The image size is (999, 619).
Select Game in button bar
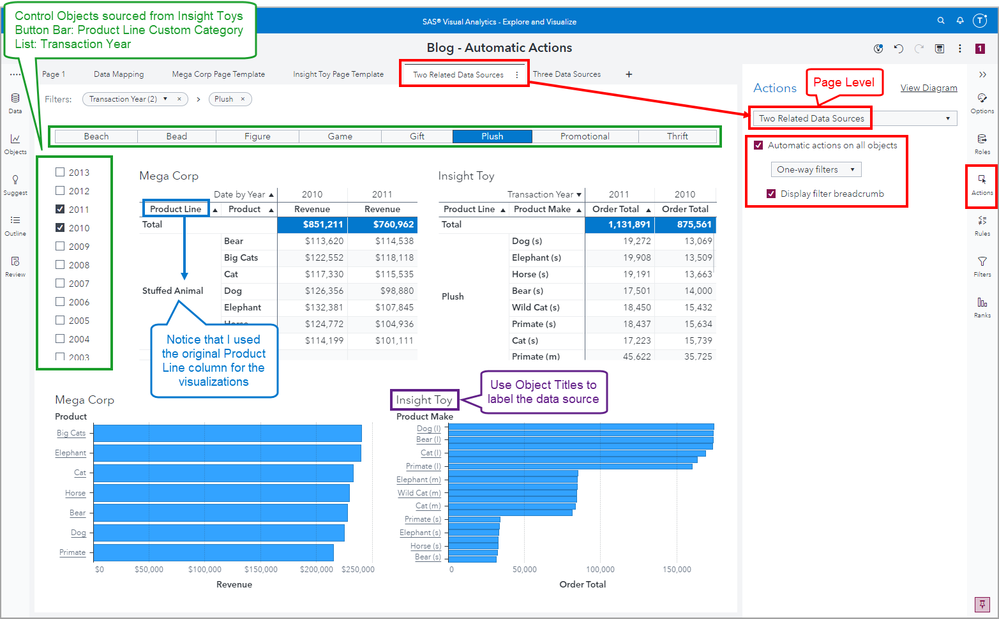point(340,136)
